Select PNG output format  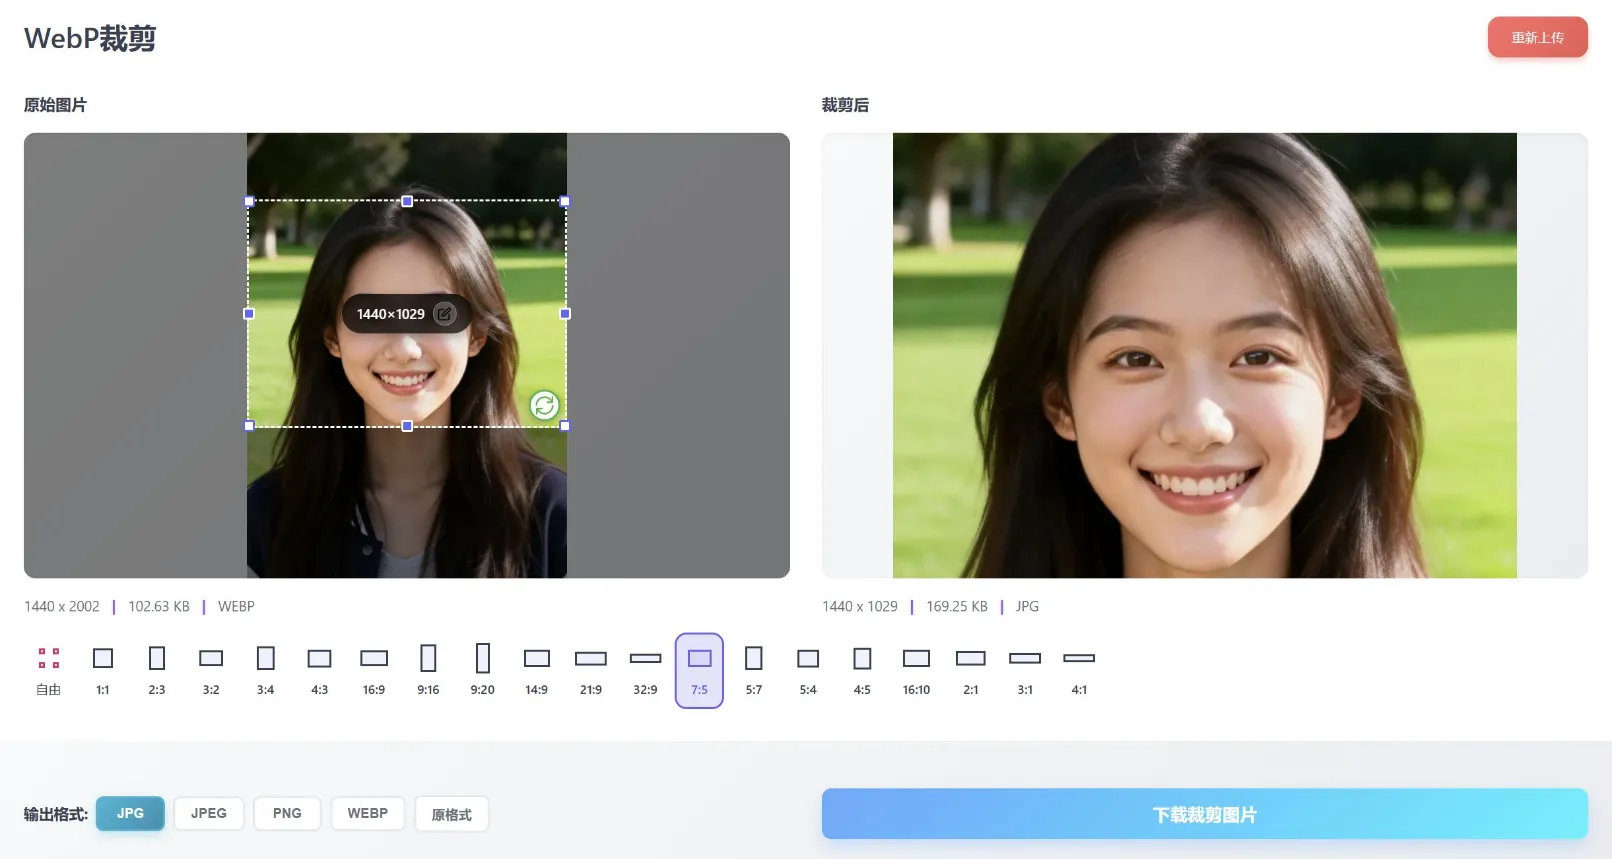[287, 813]
